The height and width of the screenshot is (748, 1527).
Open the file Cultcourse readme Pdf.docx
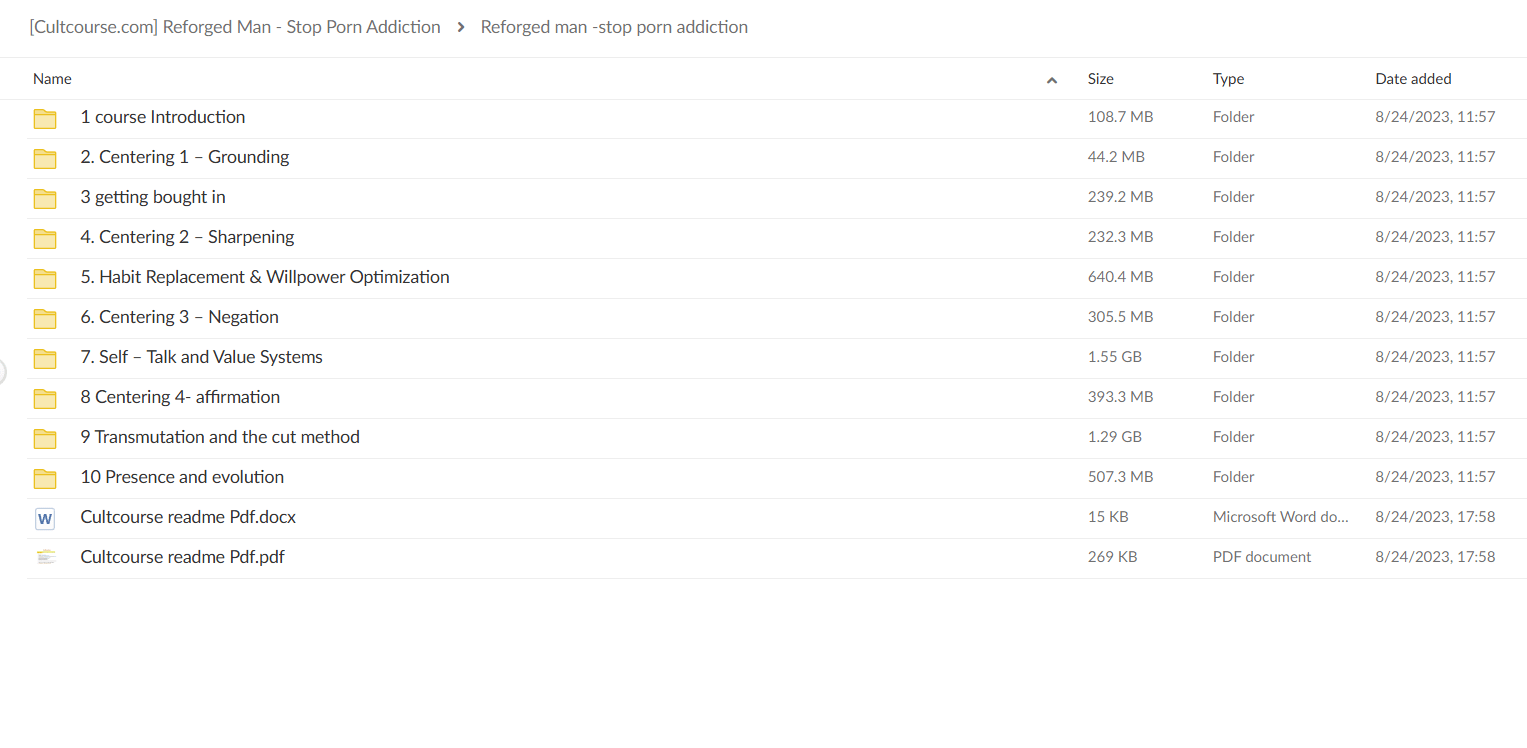pos(188,517)
